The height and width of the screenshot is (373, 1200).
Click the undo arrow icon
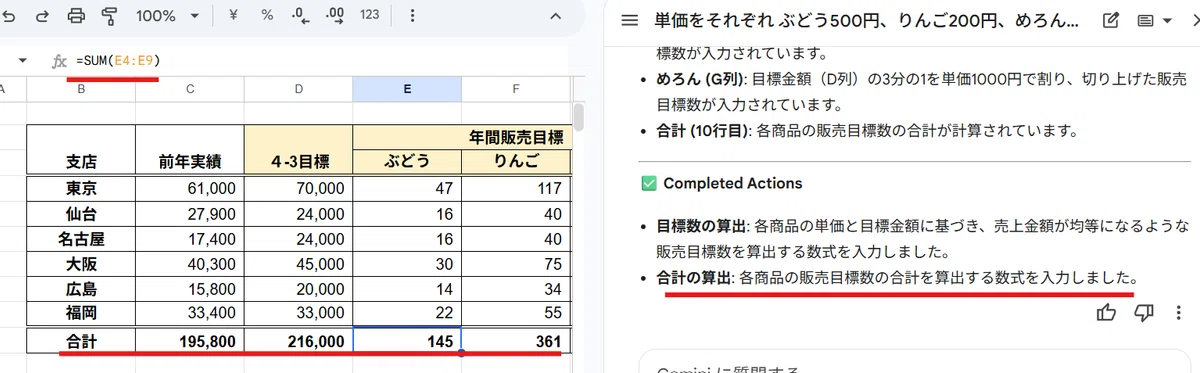coord(10,16)
